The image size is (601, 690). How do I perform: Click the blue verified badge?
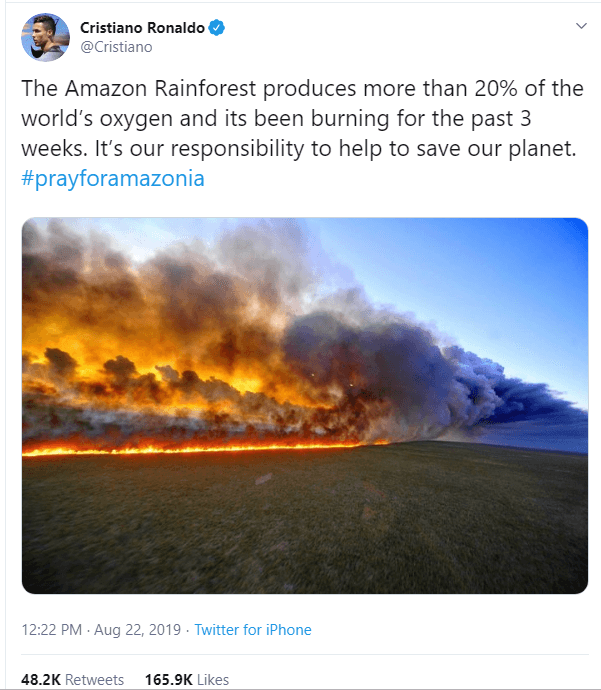(216, 28)
